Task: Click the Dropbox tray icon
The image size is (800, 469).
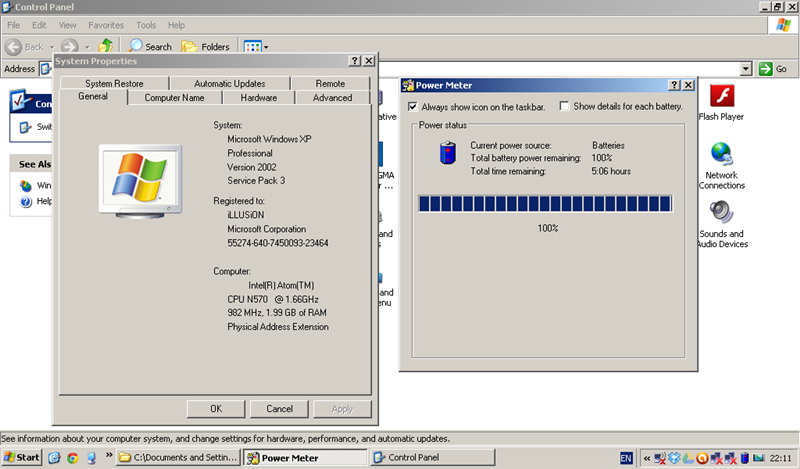Action: coord(674,458)
